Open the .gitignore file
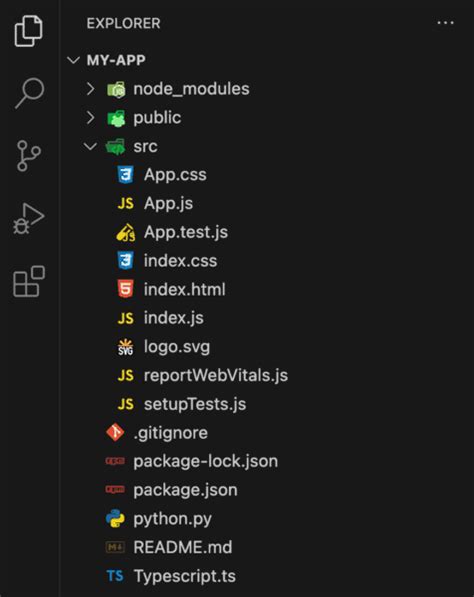 point(171,433)
